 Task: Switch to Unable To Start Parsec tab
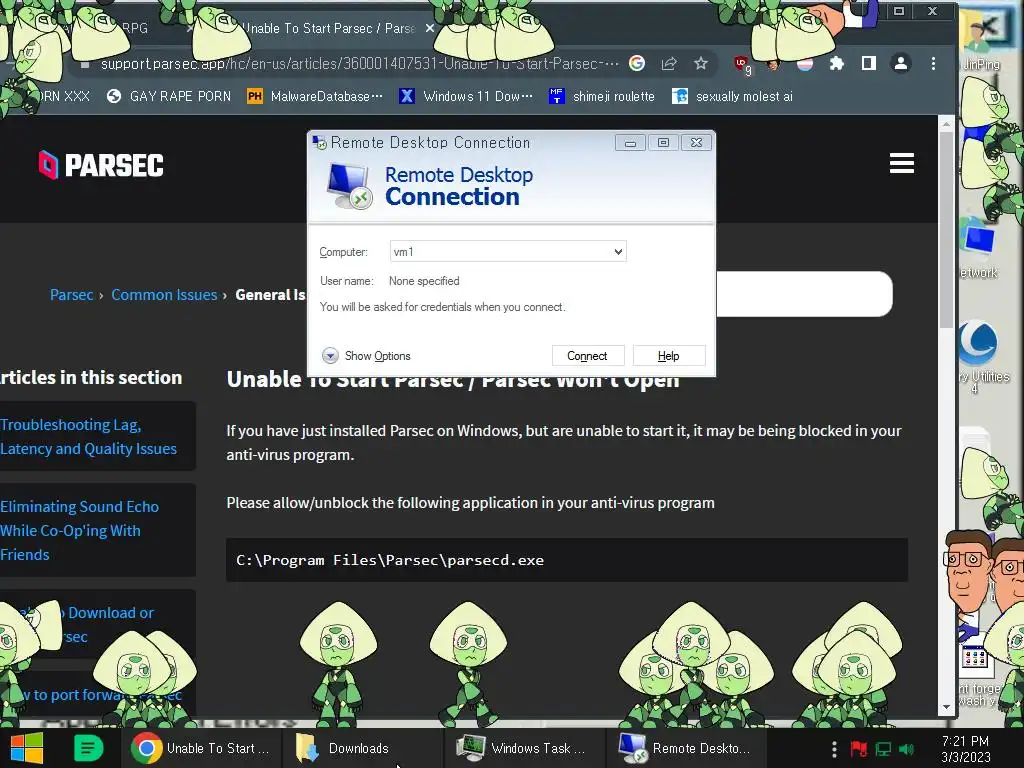327,28
